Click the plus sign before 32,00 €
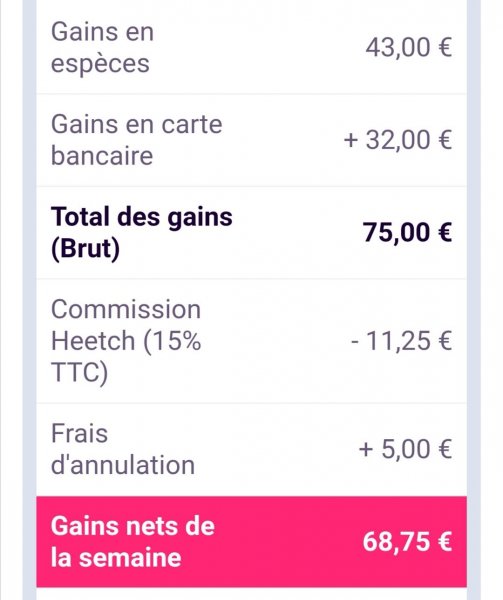The height and width of the screenshot is (600, 503). 350,140
